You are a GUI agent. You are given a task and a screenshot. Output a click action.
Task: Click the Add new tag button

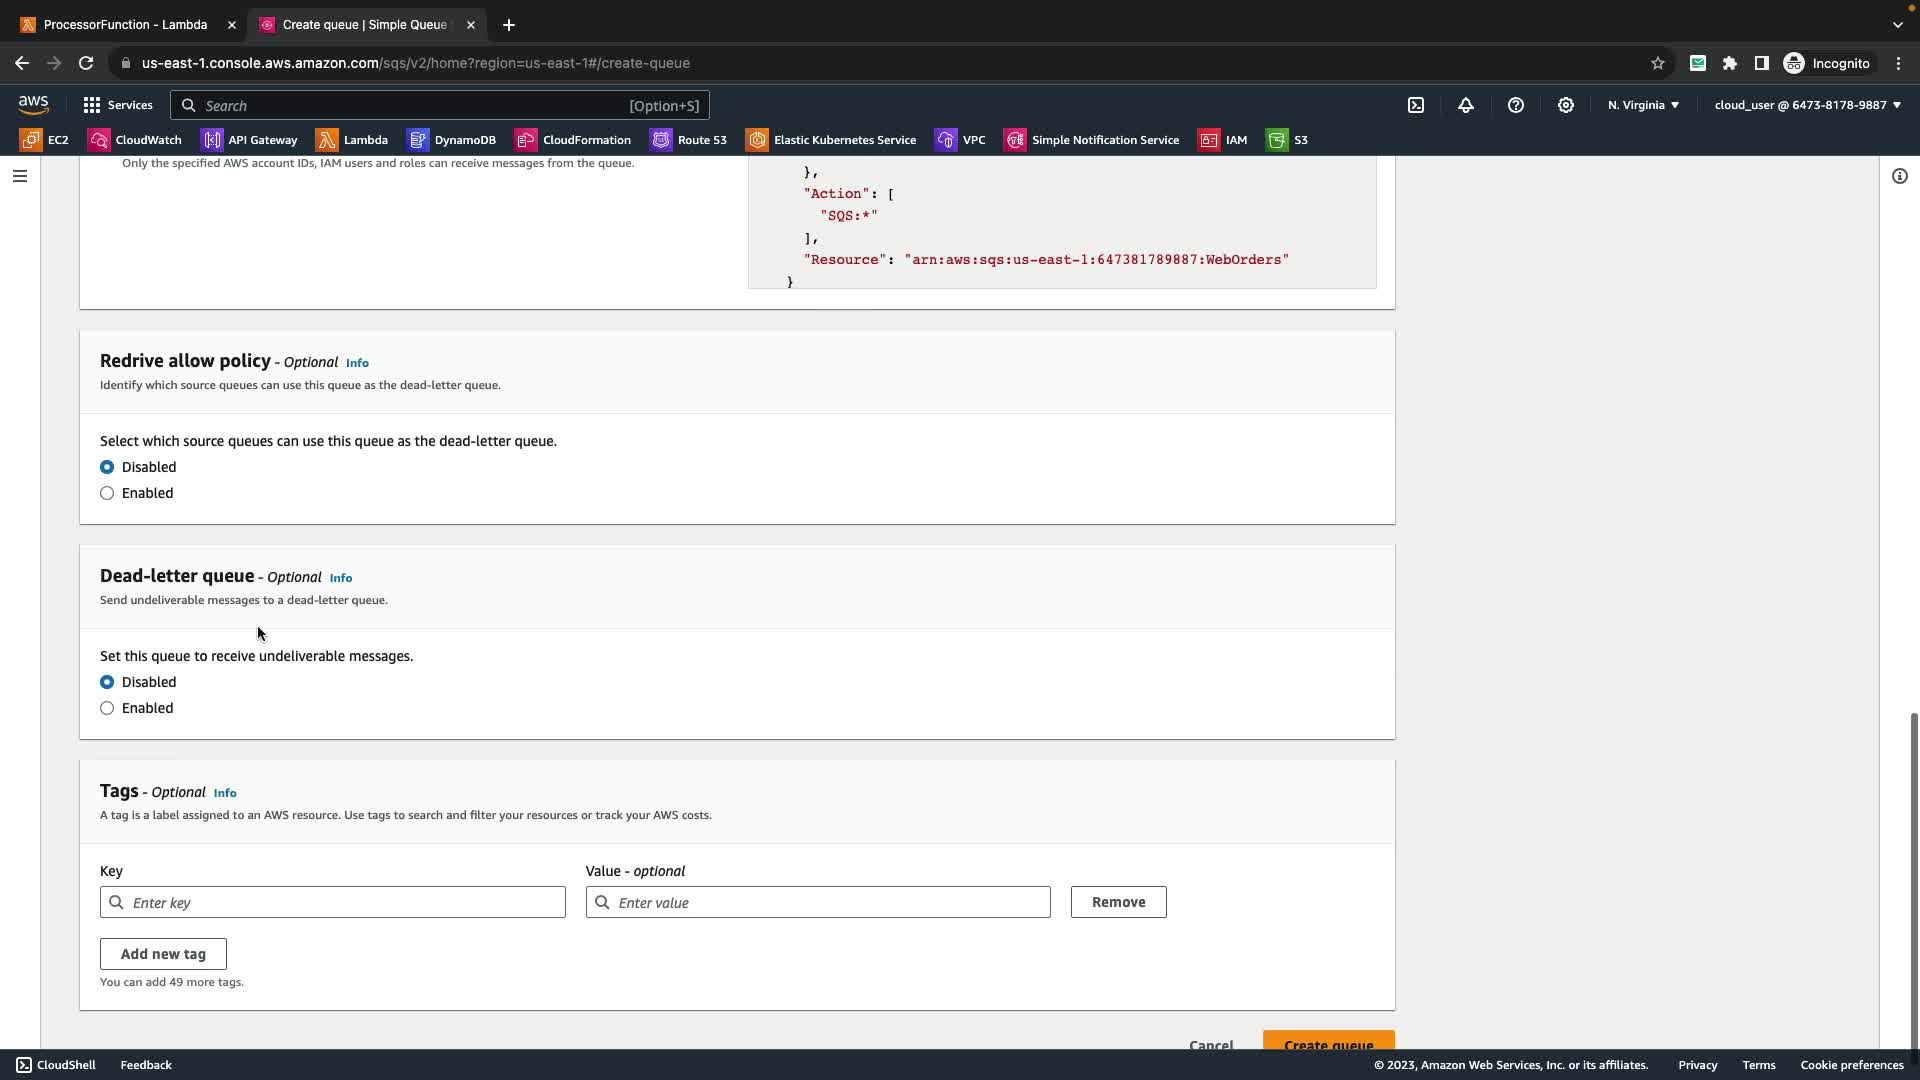(x=163, y=954)
